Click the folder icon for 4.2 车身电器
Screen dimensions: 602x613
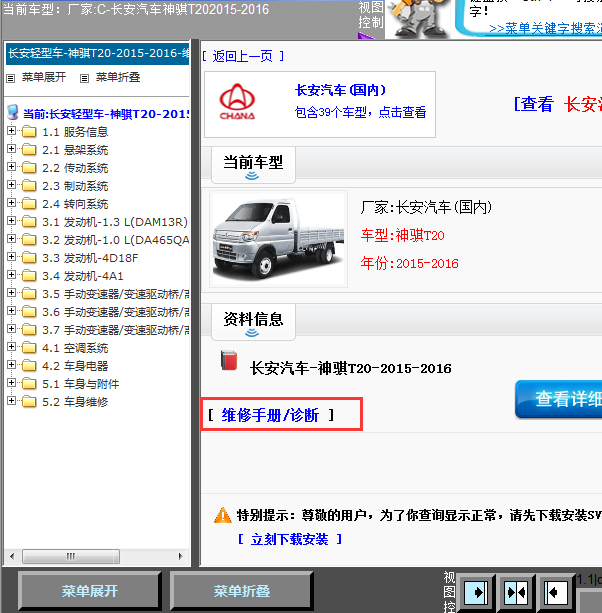point(29,365)
